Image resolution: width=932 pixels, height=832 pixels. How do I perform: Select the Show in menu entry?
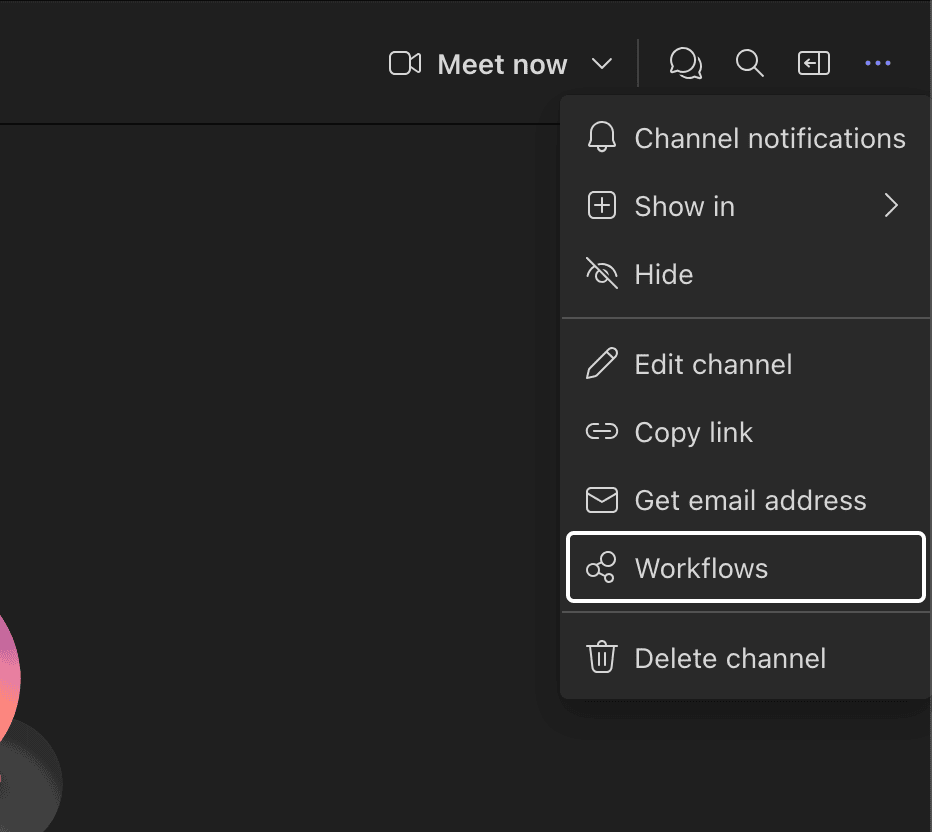click(684, 206)
